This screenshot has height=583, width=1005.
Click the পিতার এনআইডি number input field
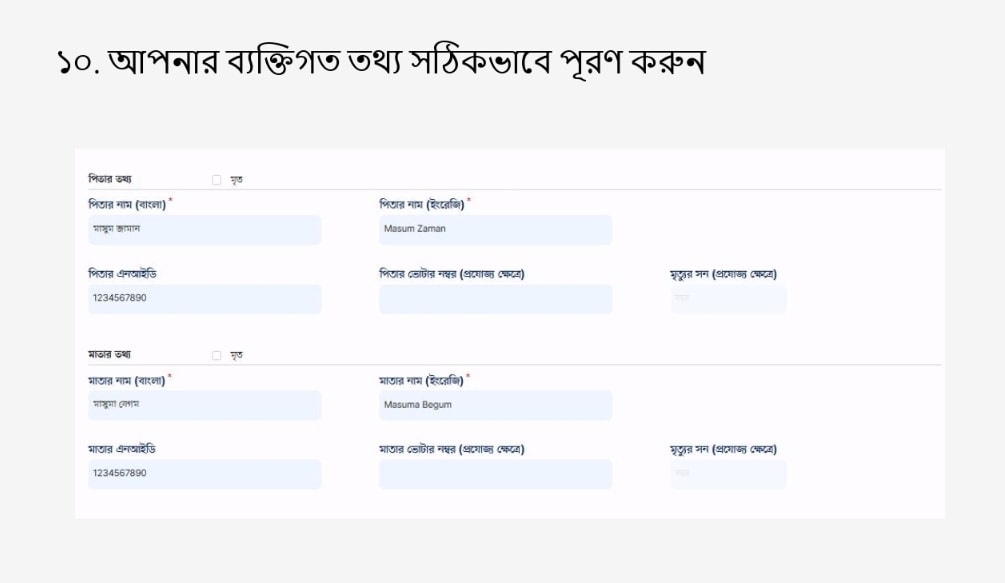tap(204, 298)
